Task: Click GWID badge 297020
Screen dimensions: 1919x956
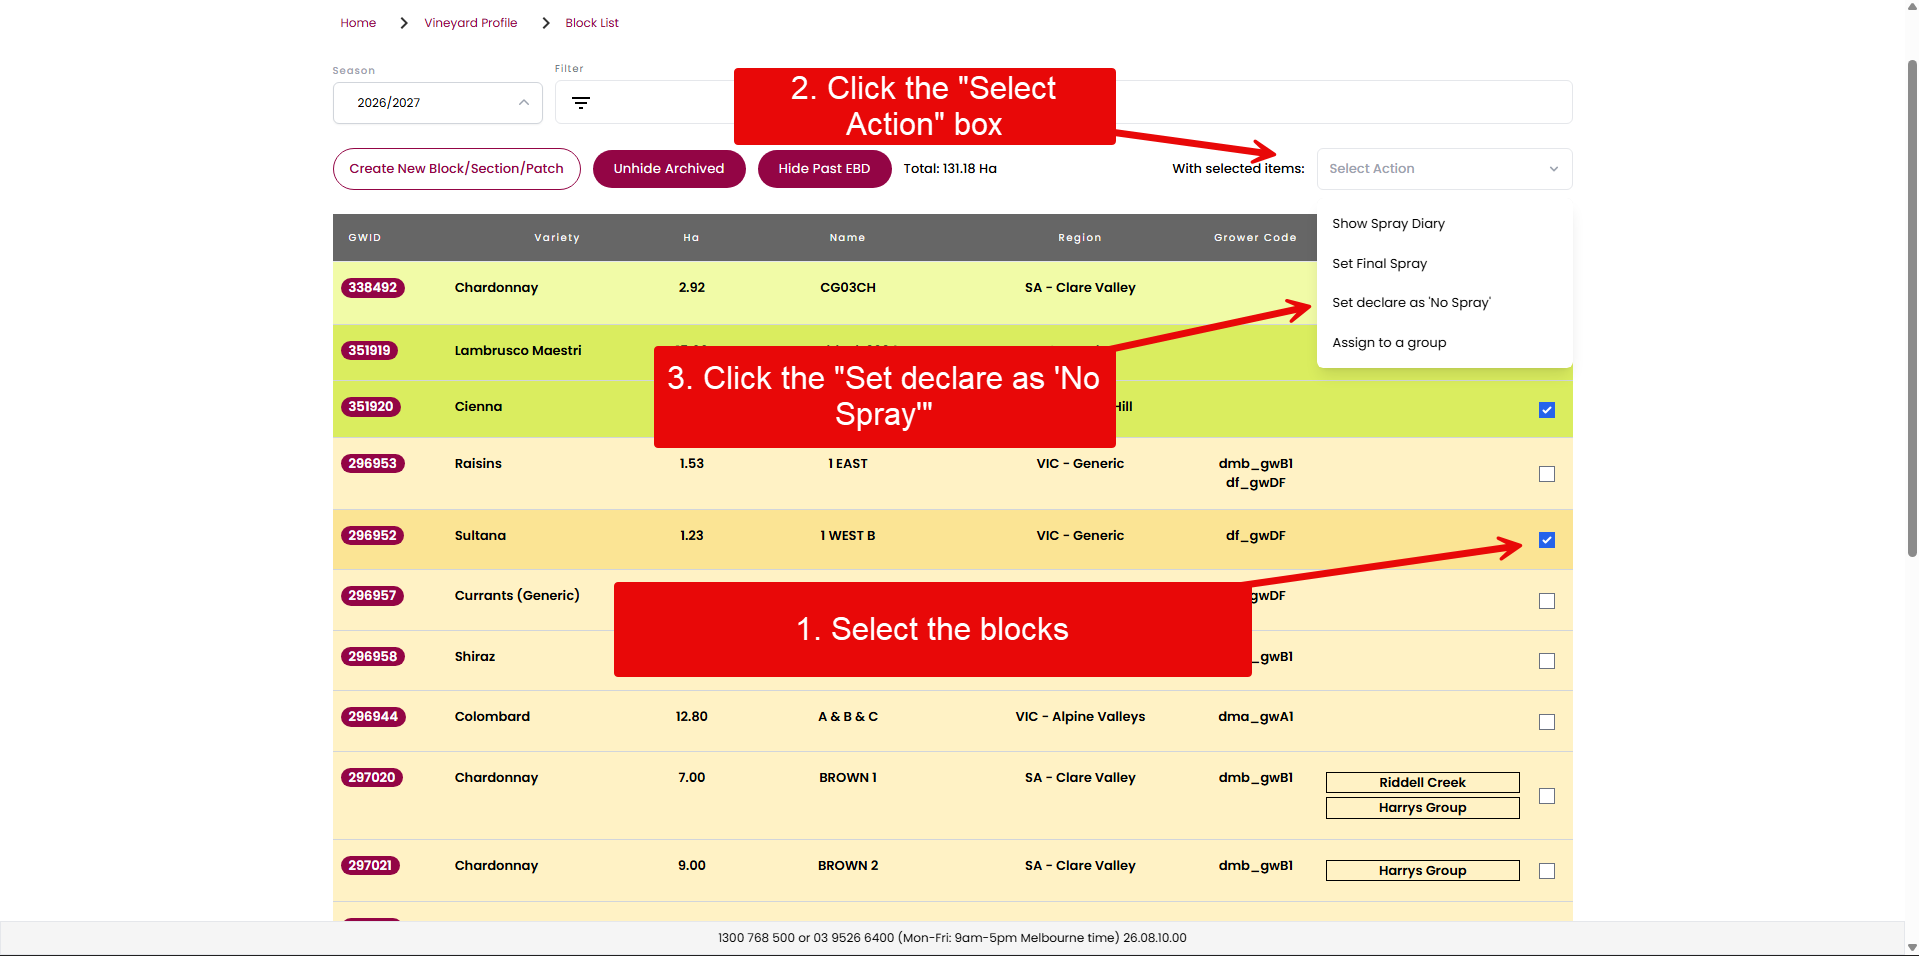Action: pyautogui.click(x=372, y=778)
